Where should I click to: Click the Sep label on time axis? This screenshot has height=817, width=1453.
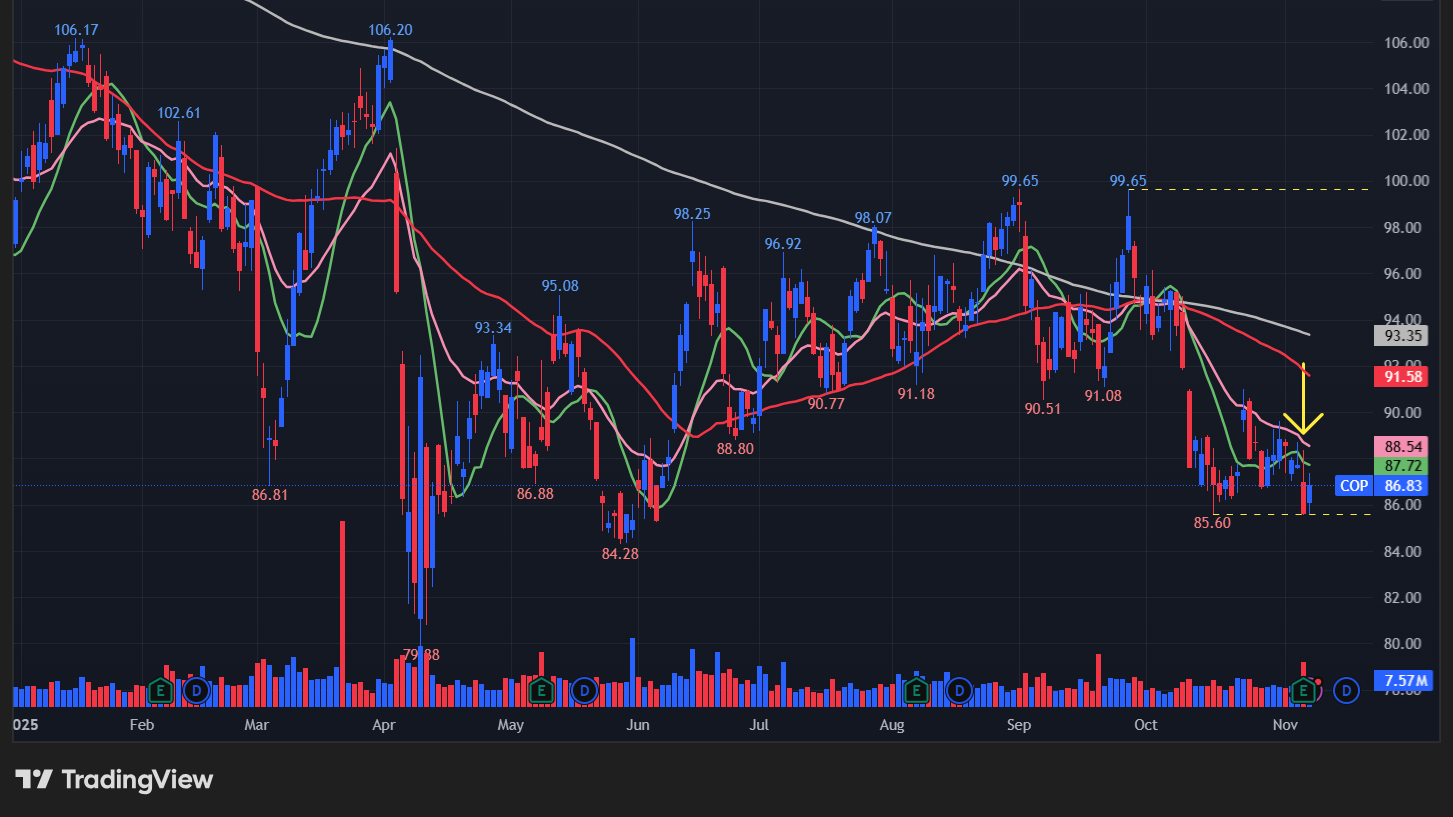pyautogui.click(x=1018, y=724)
